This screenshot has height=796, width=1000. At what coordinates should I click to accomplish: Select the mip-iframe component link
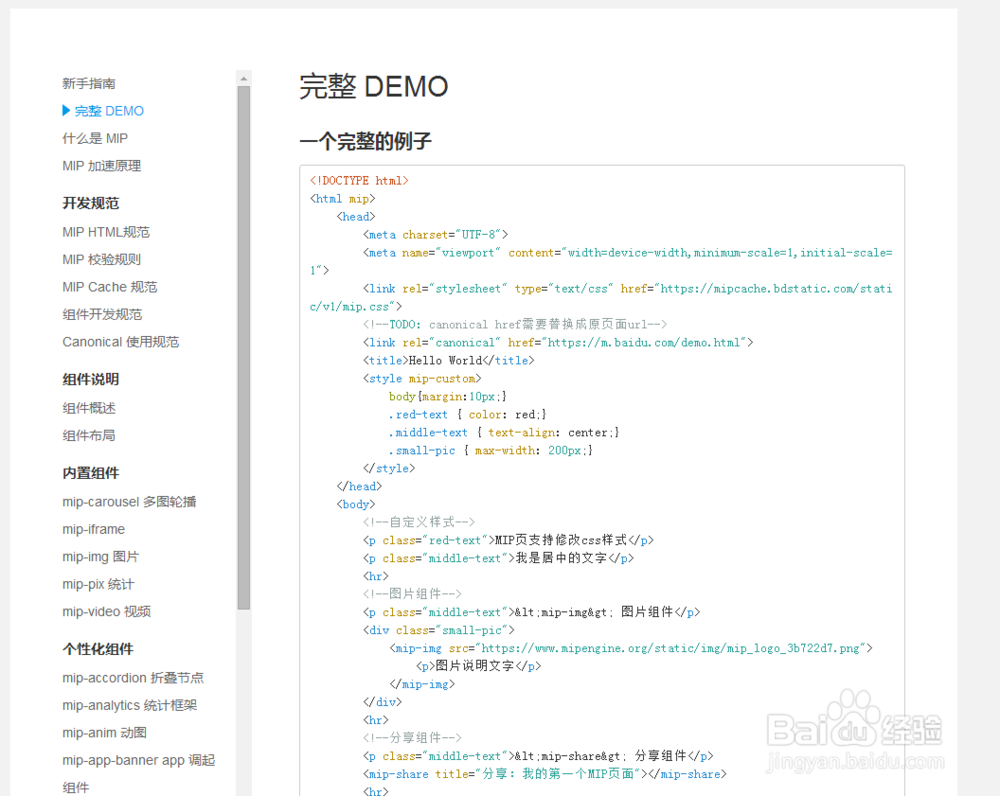[93, 529]
